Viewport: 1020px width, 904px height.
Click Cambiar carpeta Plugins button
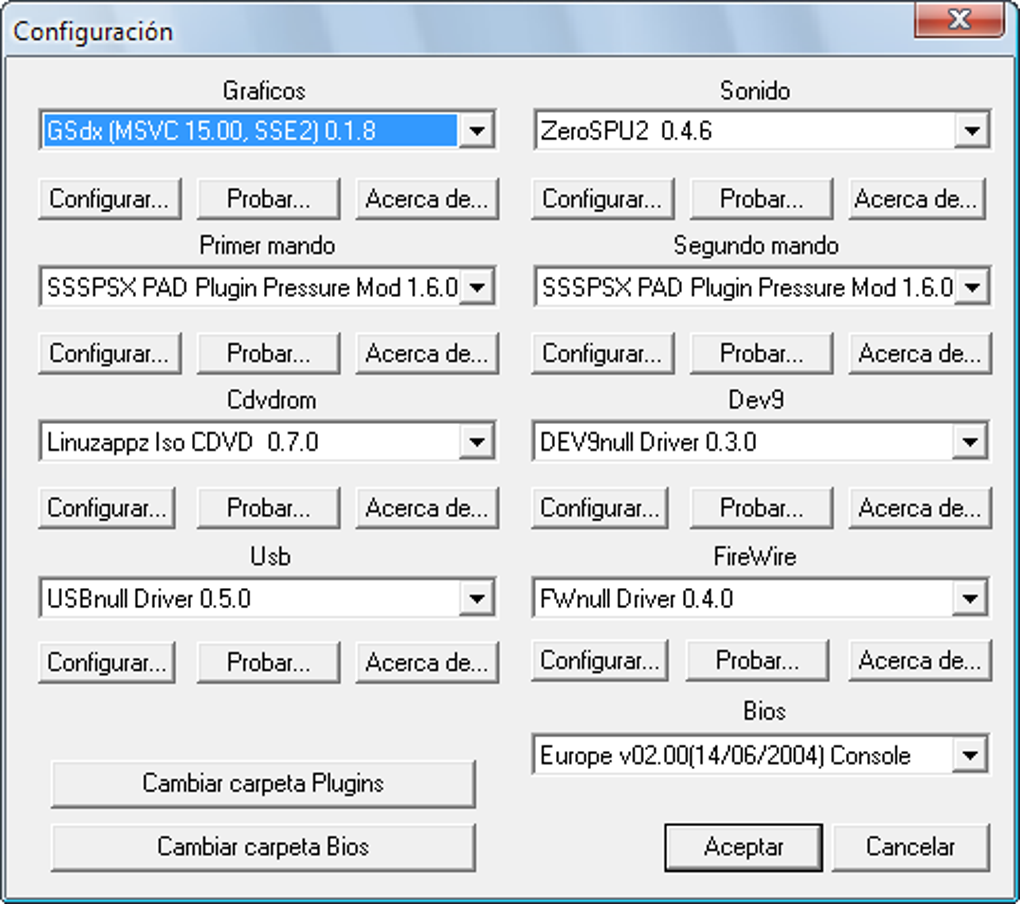point(263,784)
